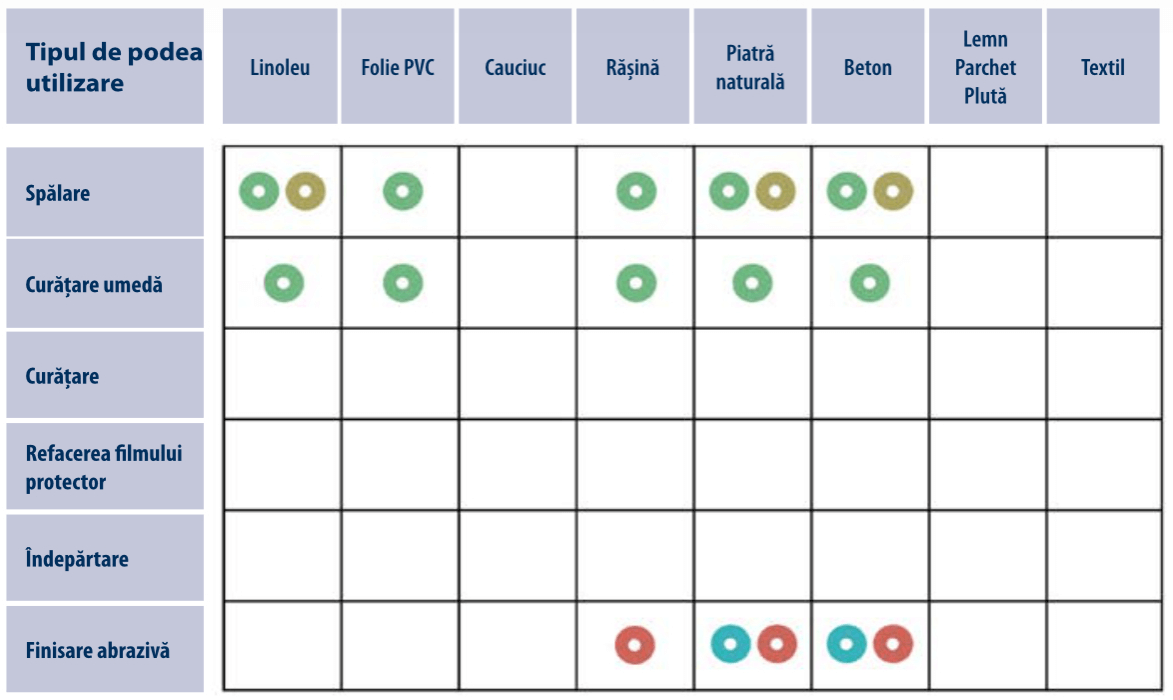The height and width of the screenshot is (700, 1173).
Task: Click green pad icon in Spălare–Folie PVC cell
Action: 402,191
